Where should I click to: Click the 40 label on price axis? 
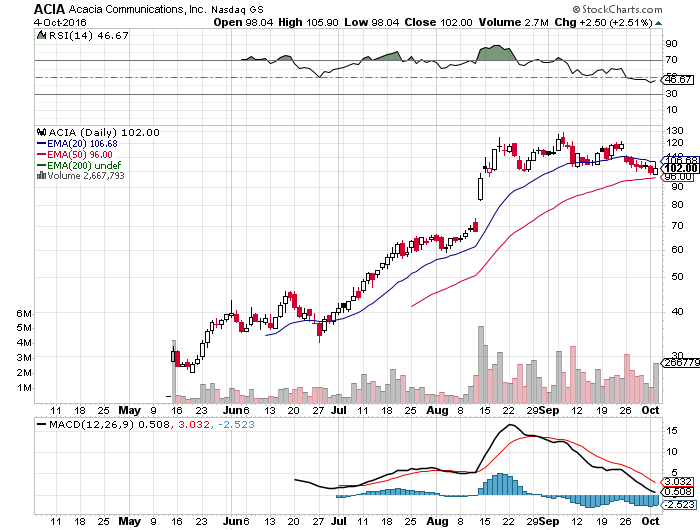677,312
